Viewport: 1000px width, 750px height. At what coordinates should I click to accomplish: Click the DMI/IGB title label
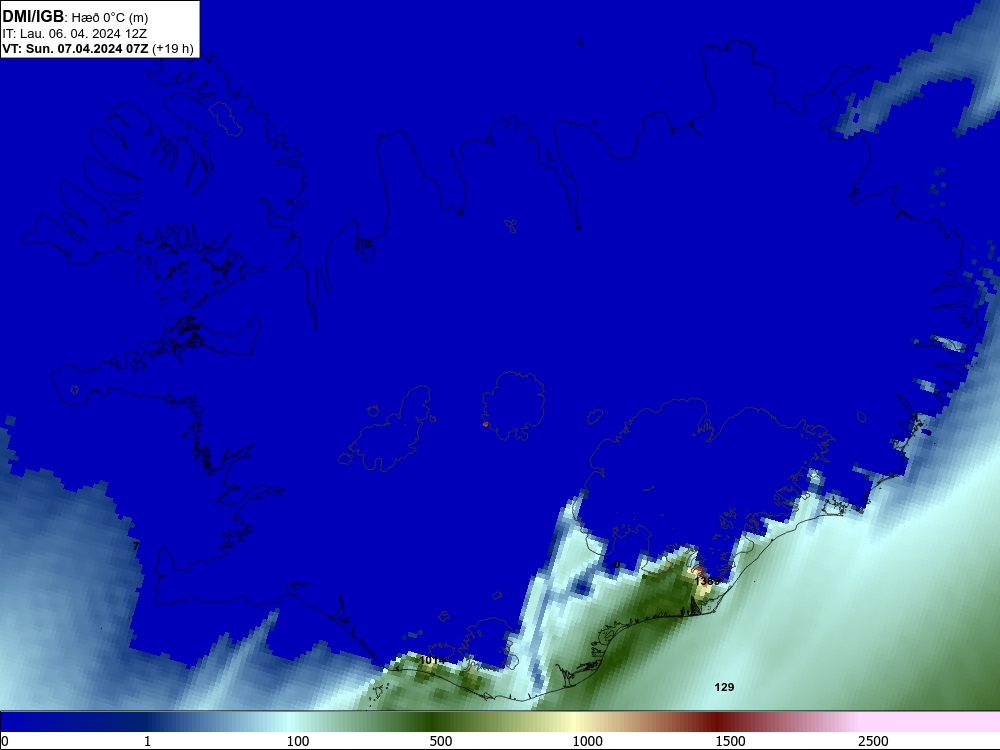[x=33, y=17]
